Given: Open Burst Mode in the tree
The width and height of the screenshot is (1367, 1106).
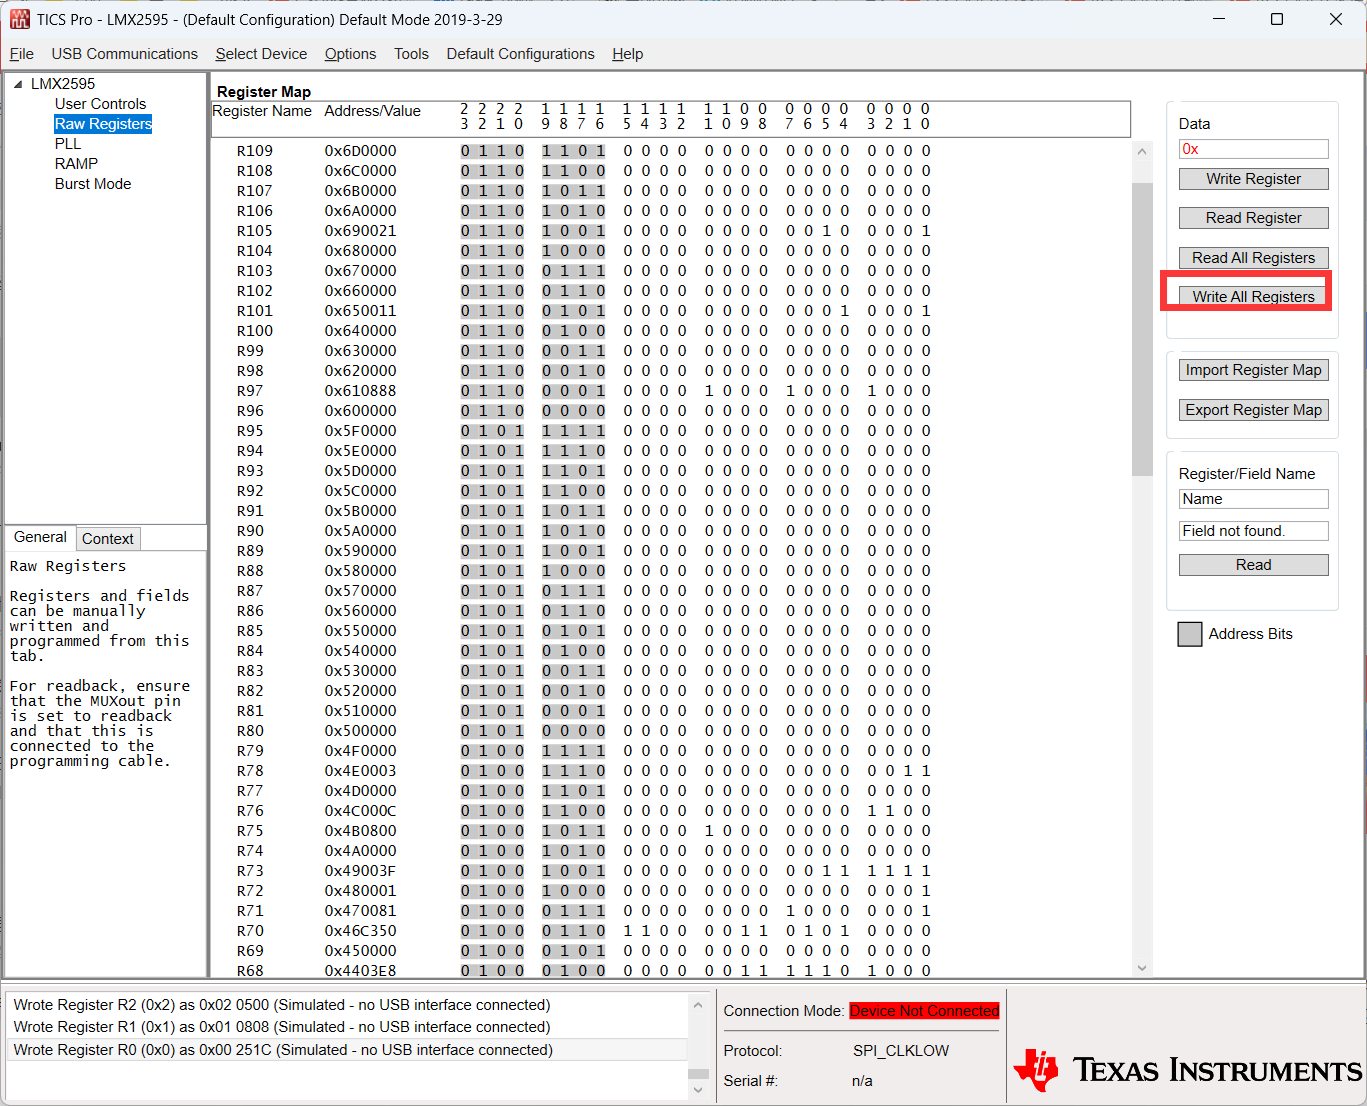Looking at the screenshot, I should tap(93, 184).
